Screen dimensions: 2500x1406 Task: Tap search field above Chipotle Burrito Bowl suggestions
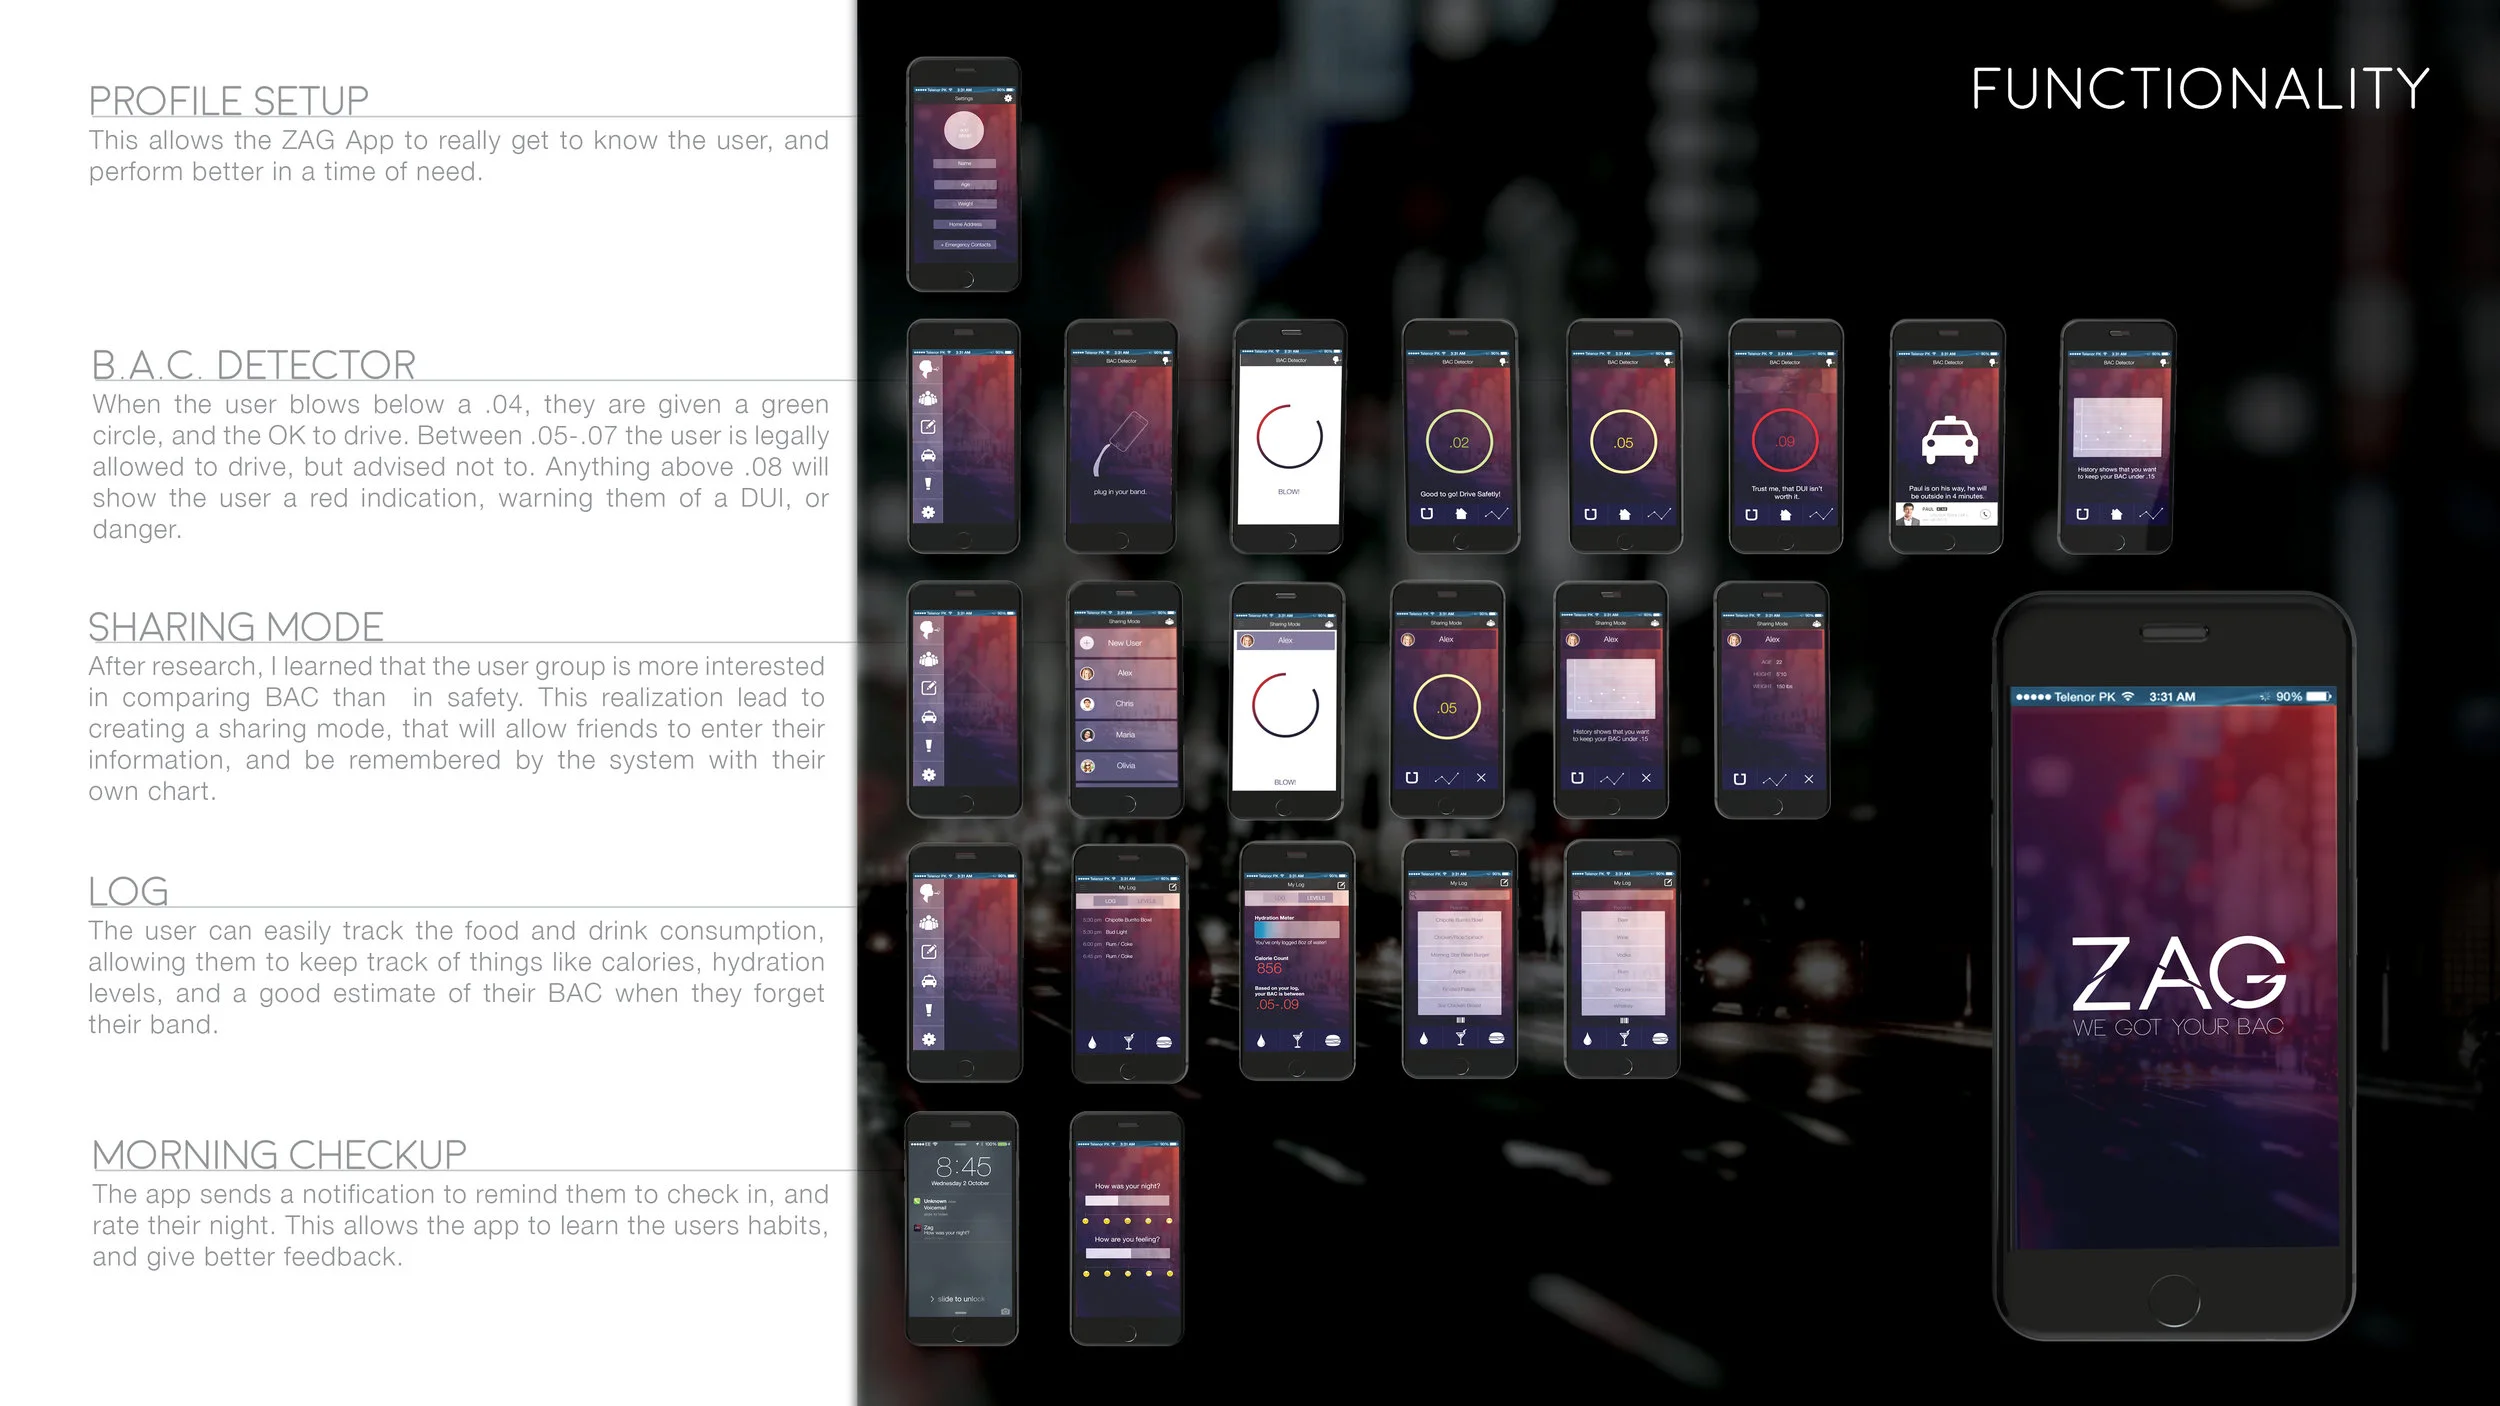(x=1459, y=896)
